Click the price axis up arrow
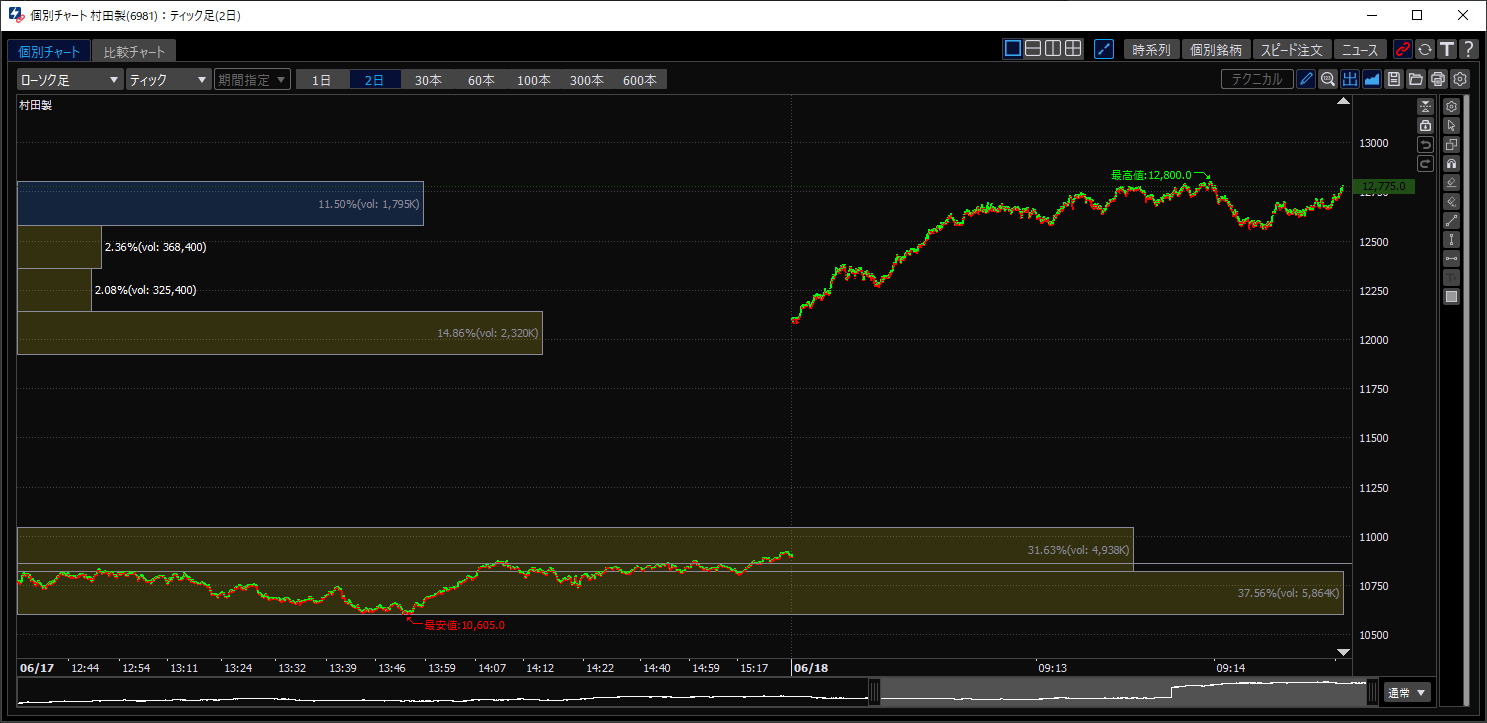The height and width of the screenshot is (723, 1487). [x=1343, y=102]
